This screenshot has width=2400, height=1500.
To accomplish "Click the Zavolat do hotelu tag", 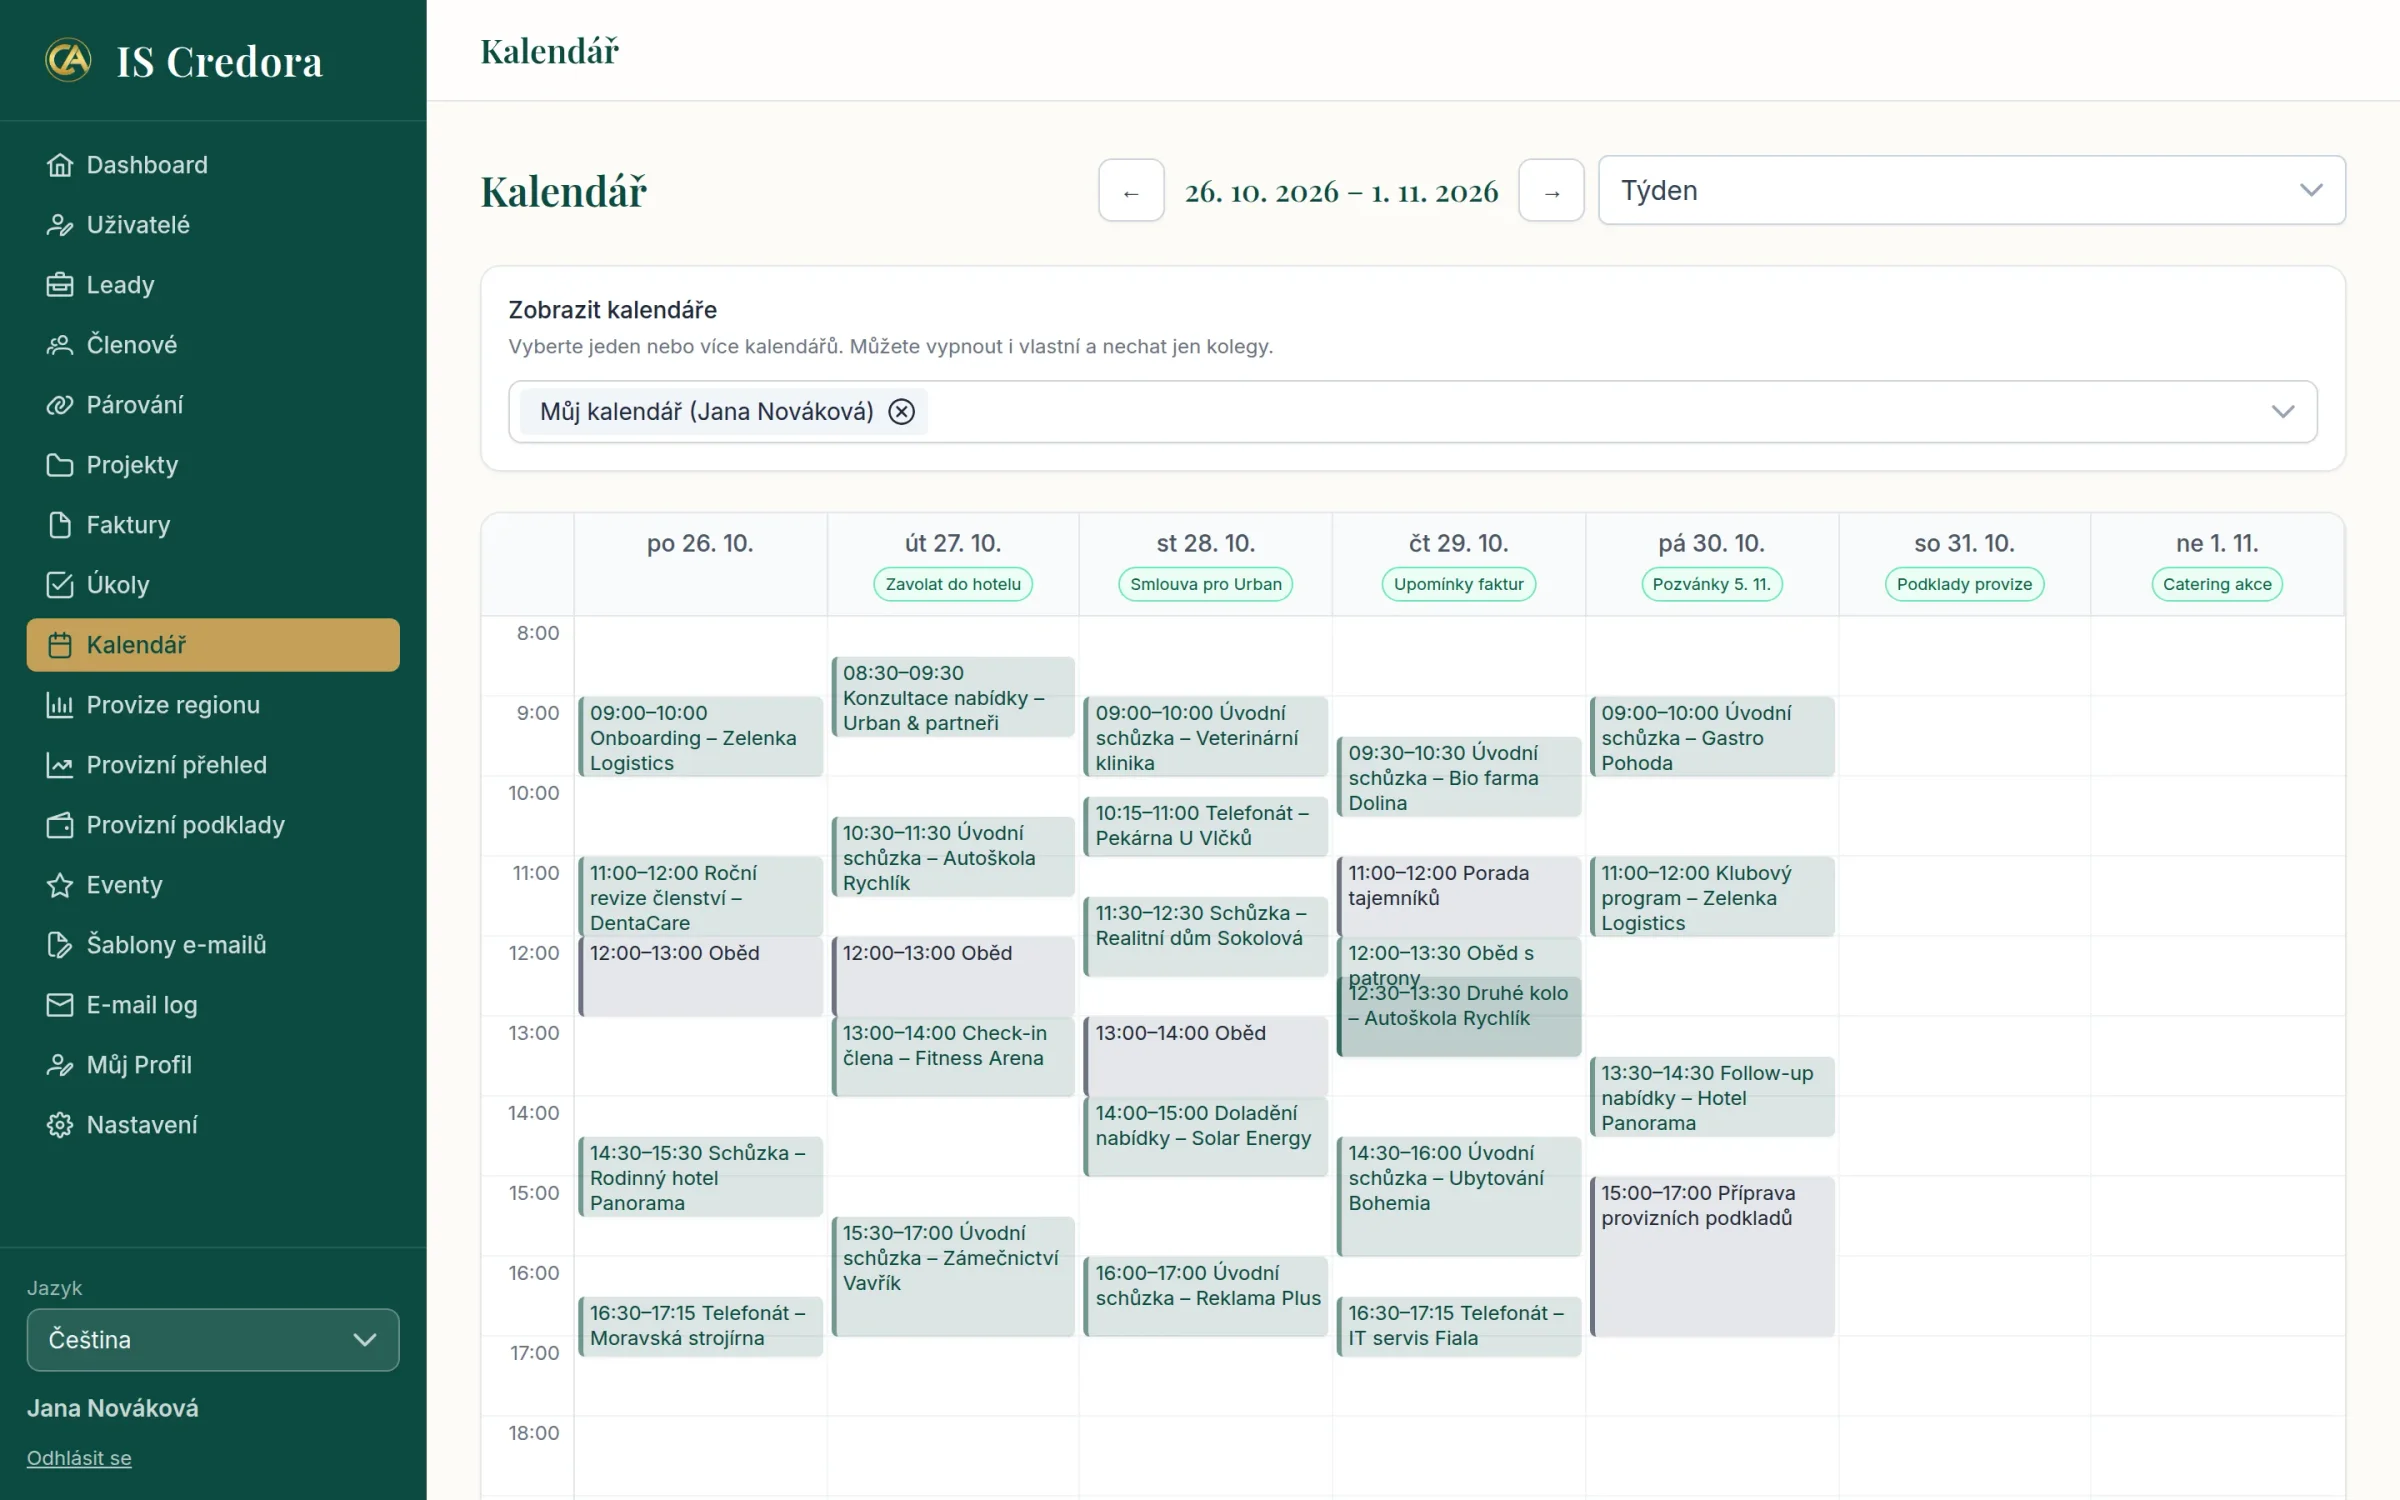I will click(953, 584).
